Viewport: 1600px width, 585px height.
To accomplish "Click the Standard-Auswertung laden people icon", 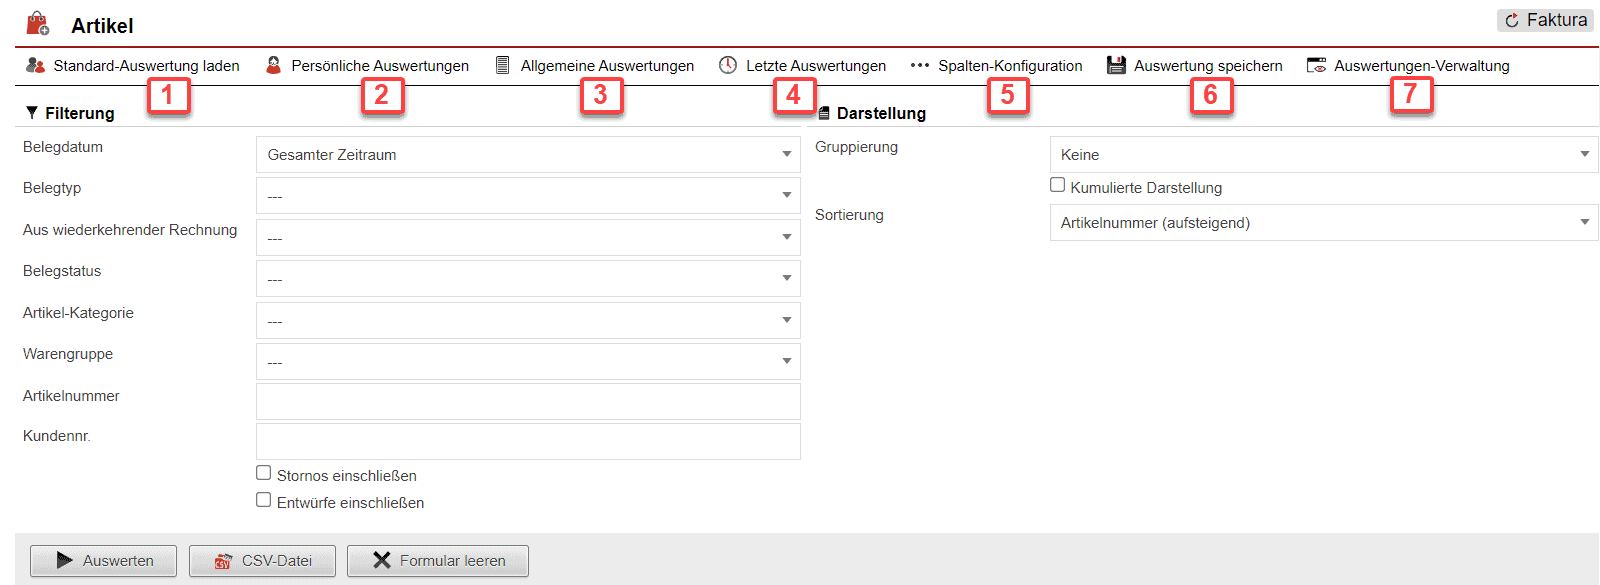I will 35,65.
